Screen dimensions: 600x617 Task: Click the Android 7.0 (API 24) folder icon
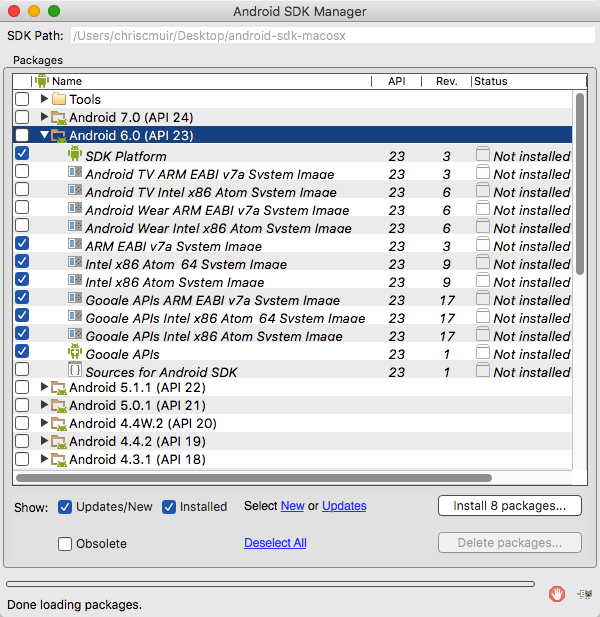coord(59,117)
